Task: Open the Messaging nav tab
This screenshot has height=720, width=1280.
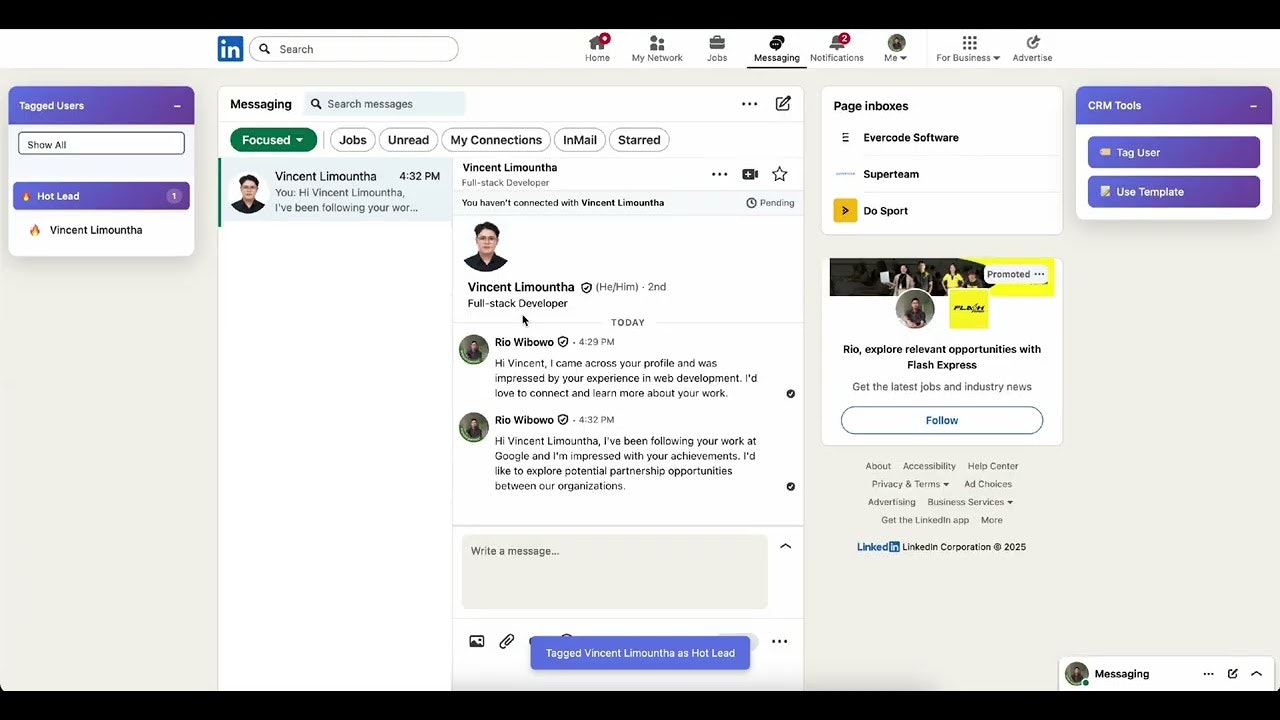Action: [x=777, y=49]
